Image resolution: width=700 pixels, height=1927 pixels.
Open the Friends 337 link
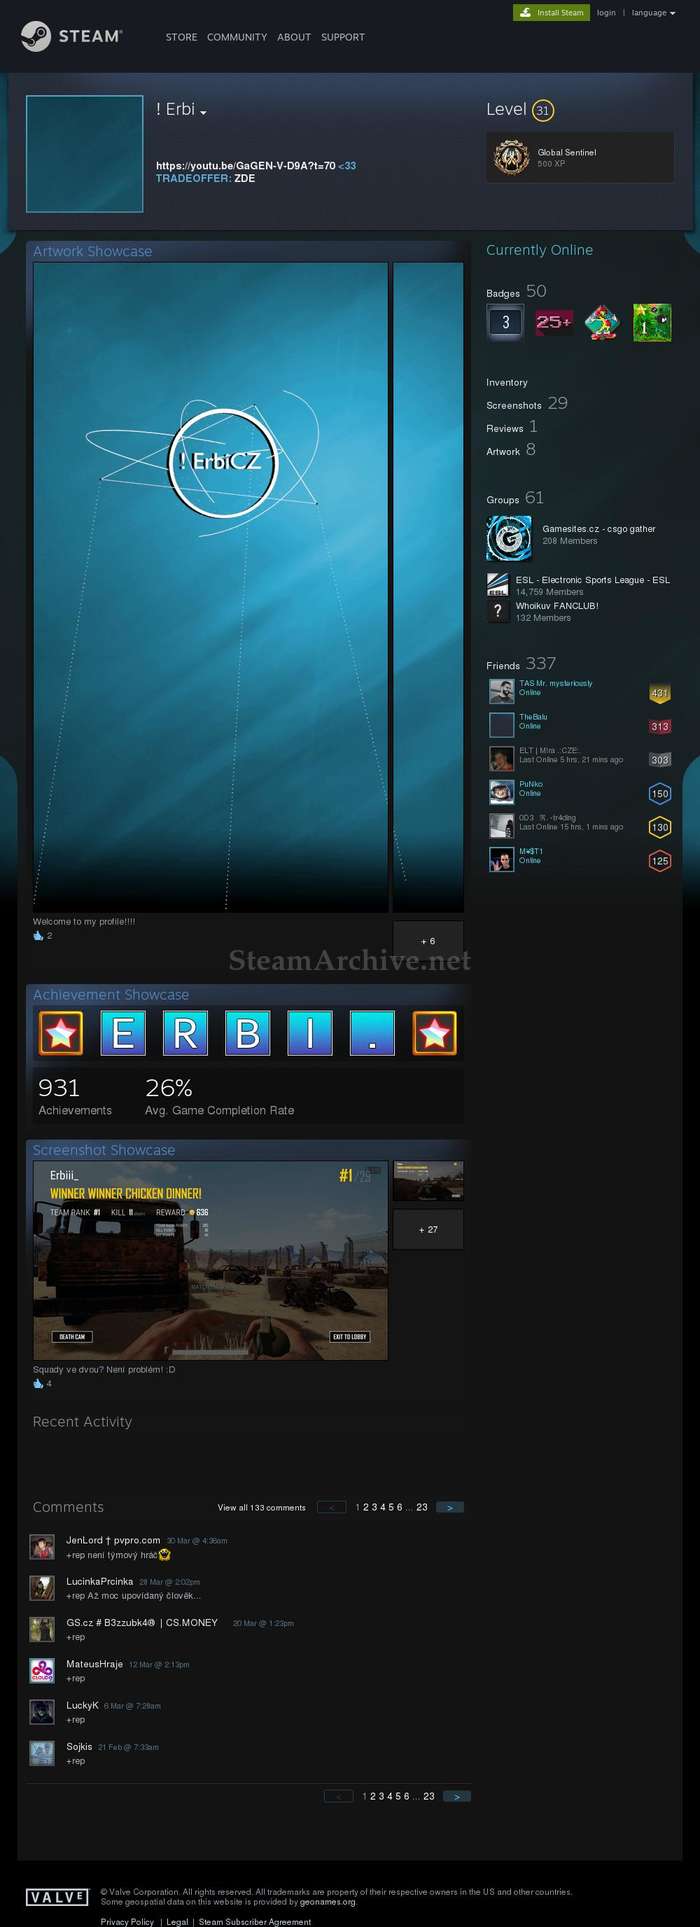[521, 664]
